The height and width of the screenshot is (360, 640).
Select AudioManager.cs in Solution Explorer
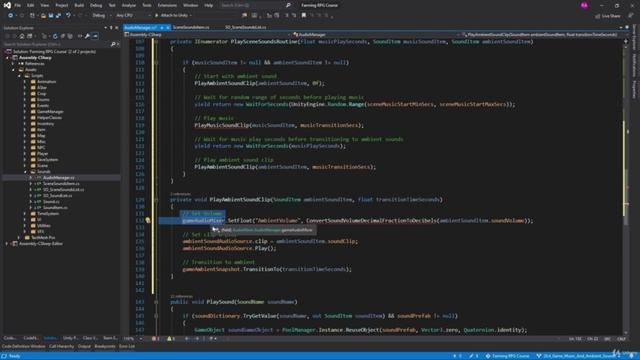click(59, 178)
